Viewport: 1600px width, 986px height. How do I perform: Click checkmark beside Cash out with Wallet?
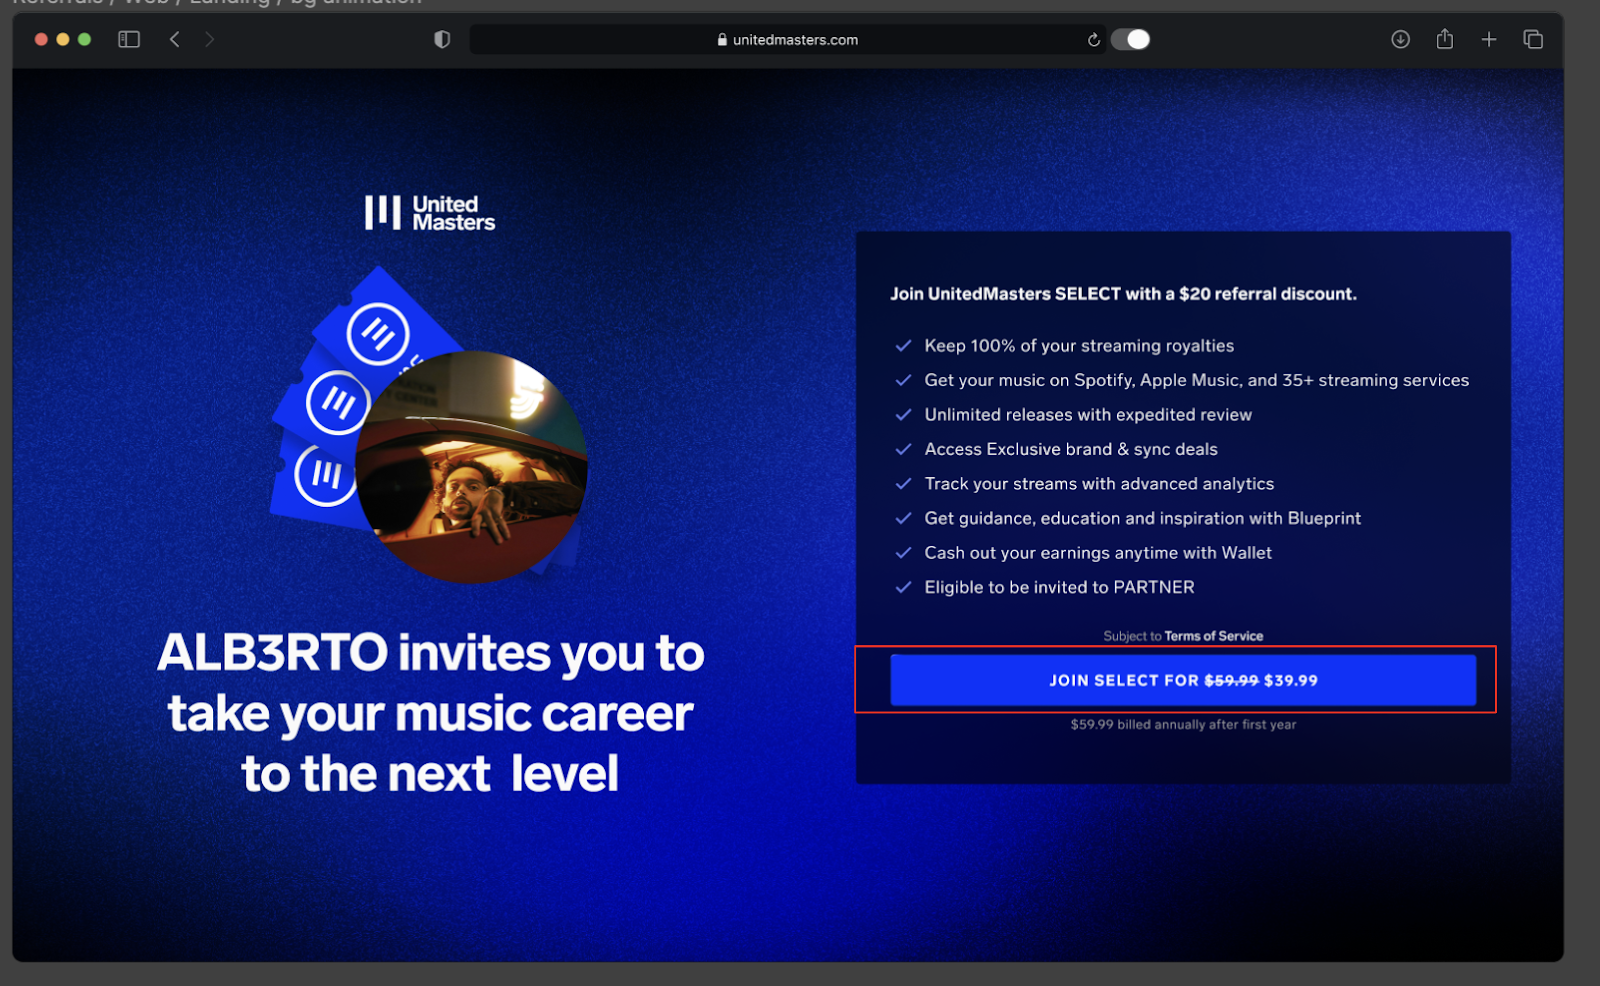903,553
